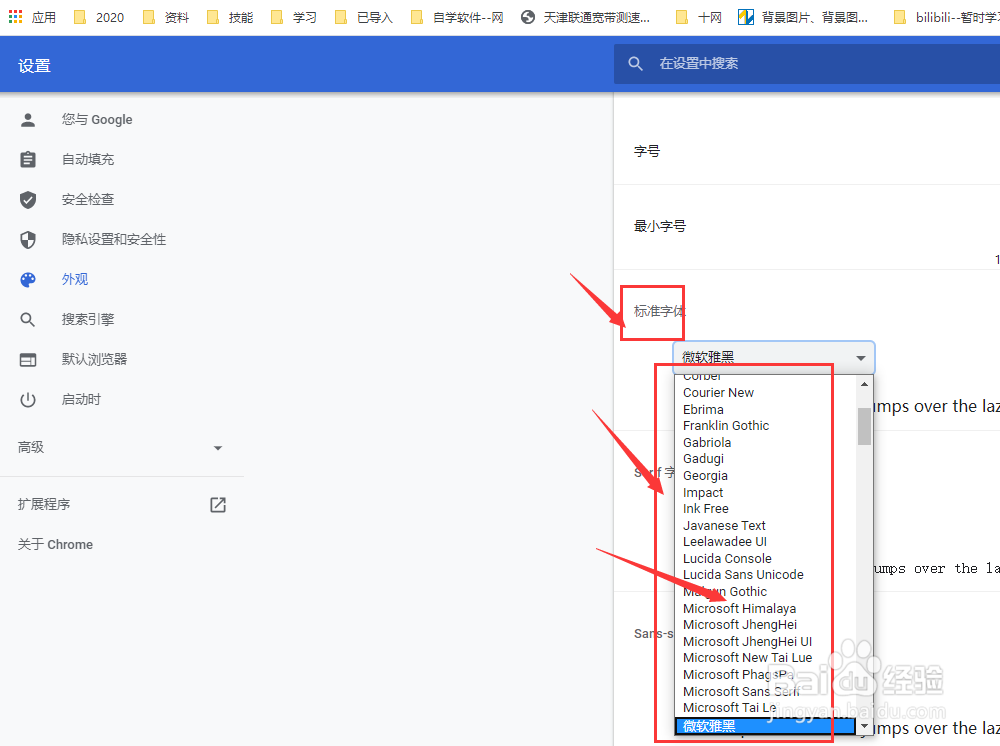
Task: Click the browser window icon for 默认浏览器
Action: tap(27, 360)
